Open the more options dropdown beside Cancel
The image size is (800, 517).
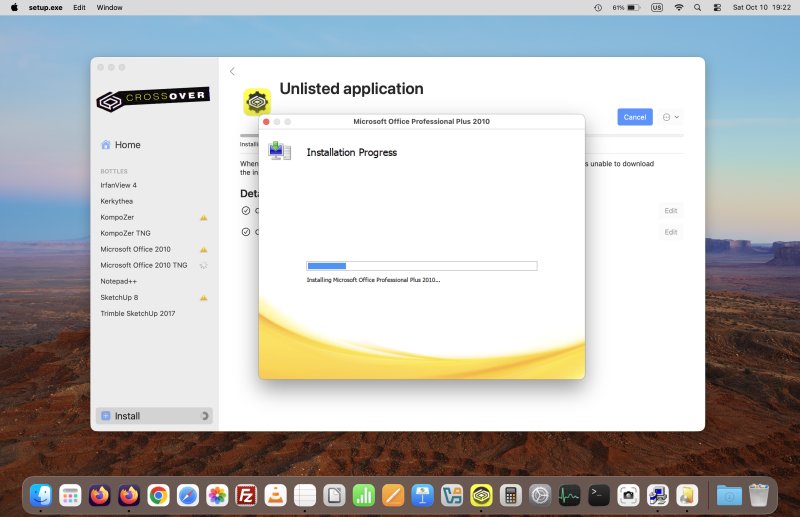coord(671,117)
